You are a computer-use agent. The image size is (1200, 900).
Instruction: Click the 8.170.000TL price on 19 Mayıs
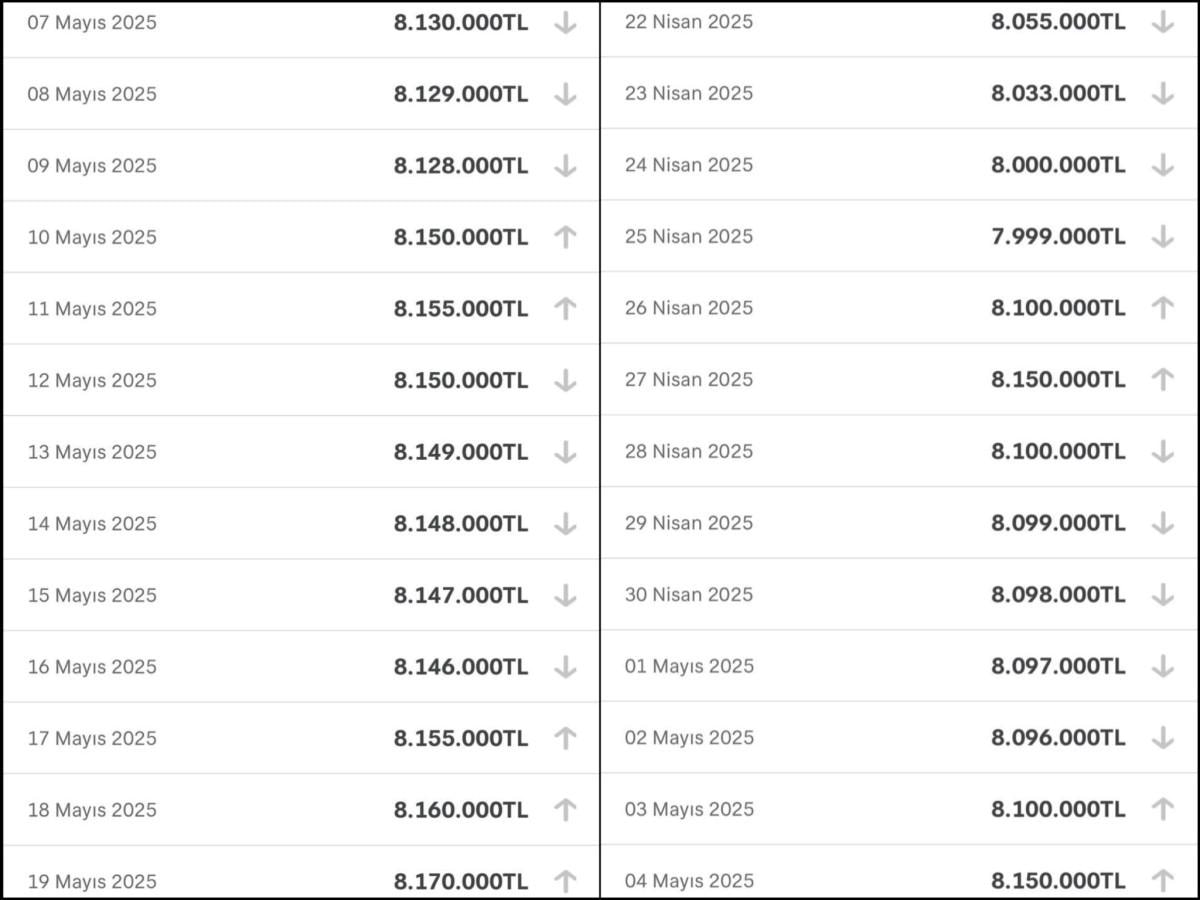pos(460,881)
